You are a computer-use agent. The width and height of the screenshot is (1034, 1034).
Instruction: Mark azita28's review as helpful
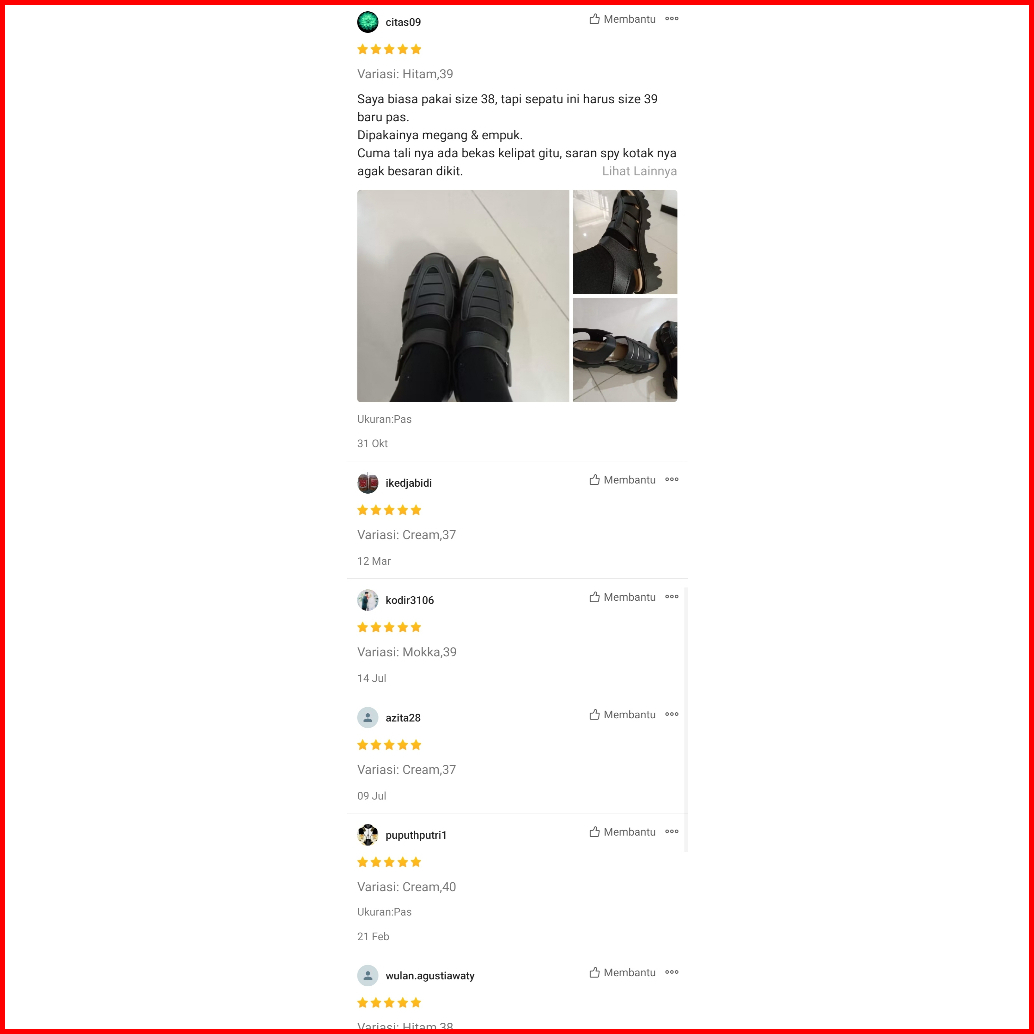coord(622,715)
